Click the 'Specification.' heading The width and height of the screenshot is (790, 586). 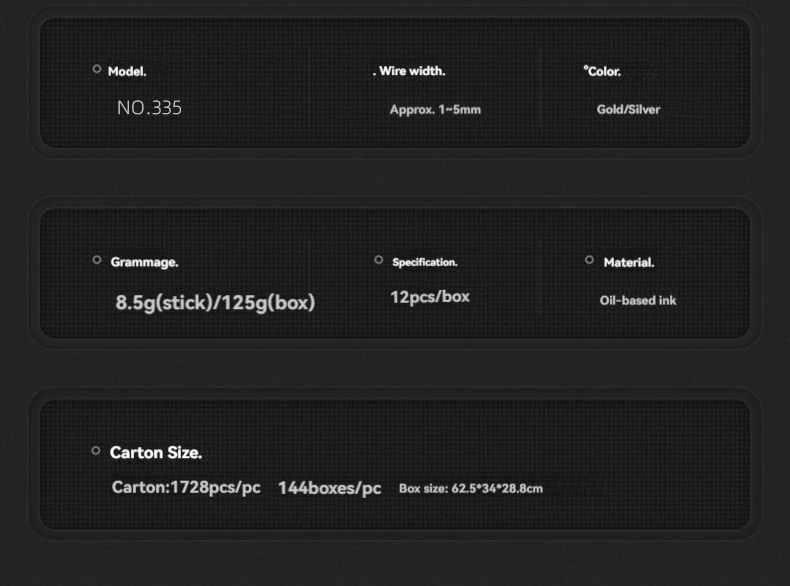pos(425,262)
